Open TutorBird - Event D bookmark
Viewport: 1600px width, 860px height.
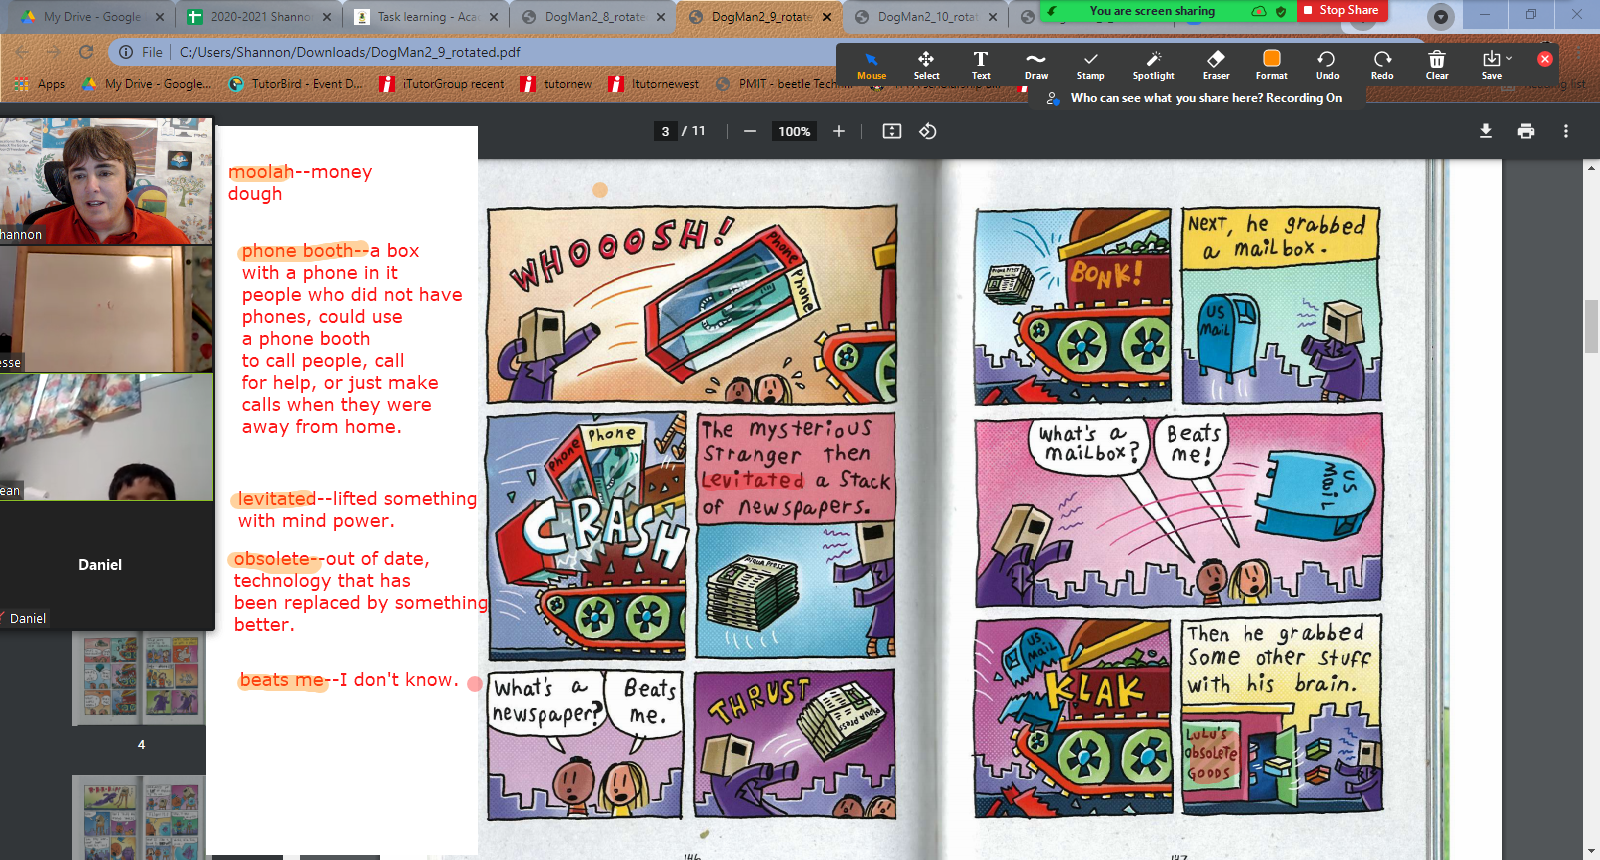pyautogui.click(x=296, y=84)
